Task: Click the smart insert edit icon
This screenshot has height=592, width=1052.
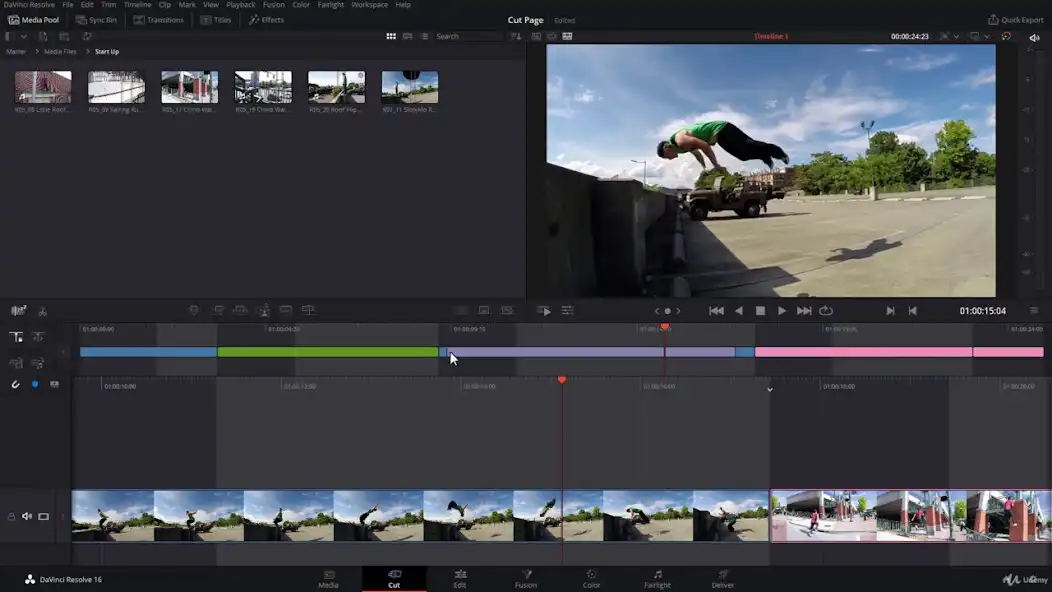Action: [x=194, y=311]
